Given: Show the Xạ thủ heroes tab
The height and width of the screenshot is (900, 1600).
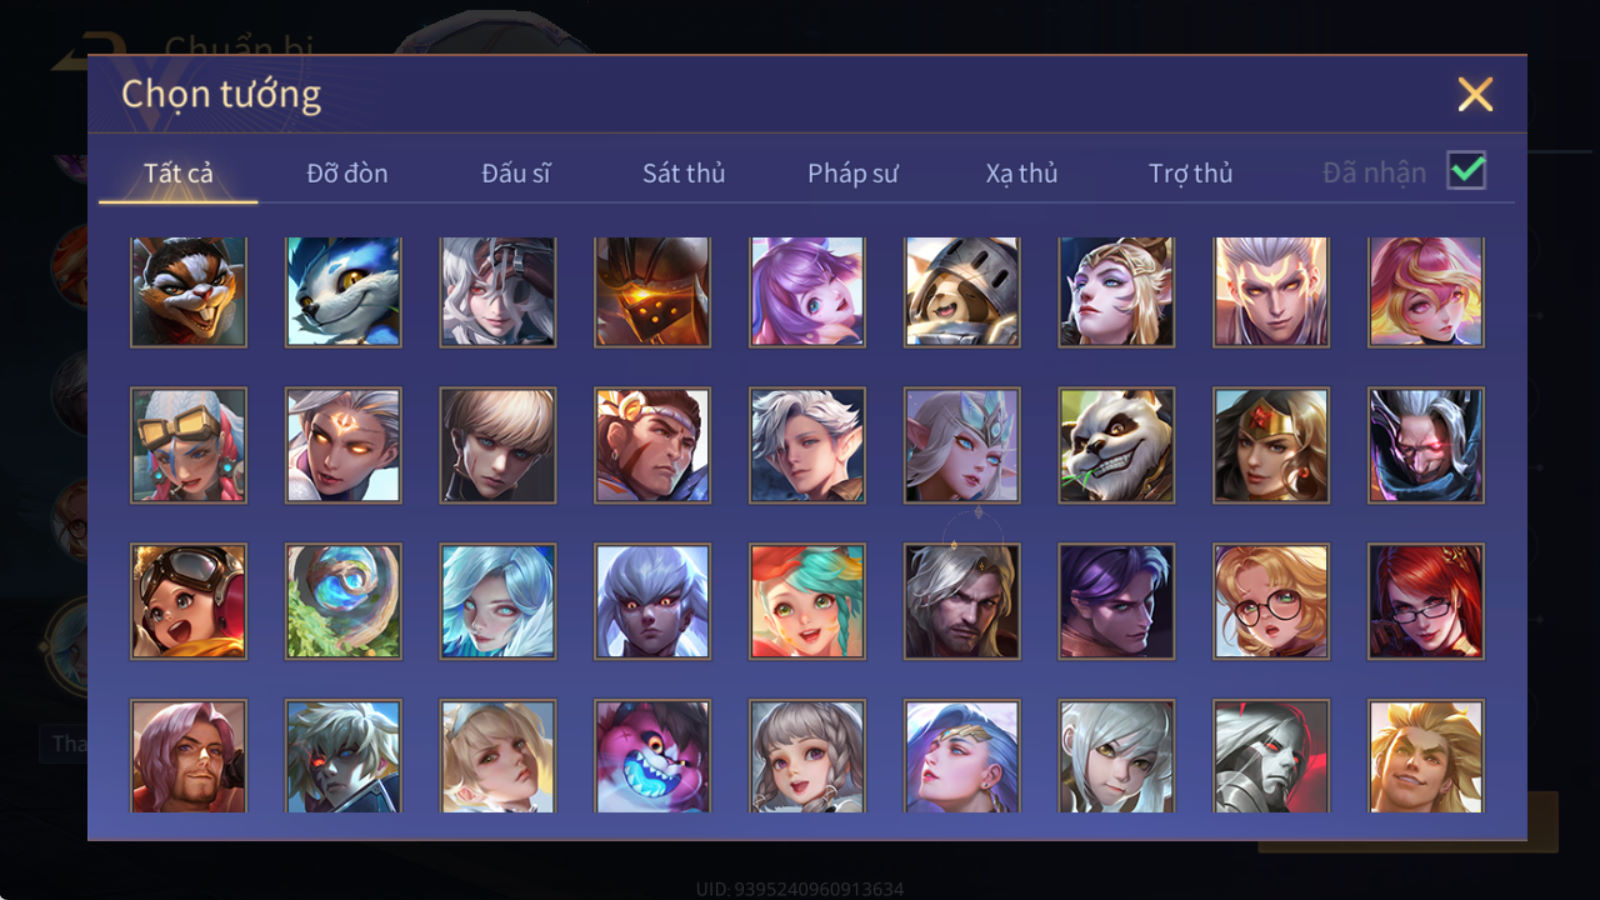Looking at the screenshot, I should [1021, 173].
